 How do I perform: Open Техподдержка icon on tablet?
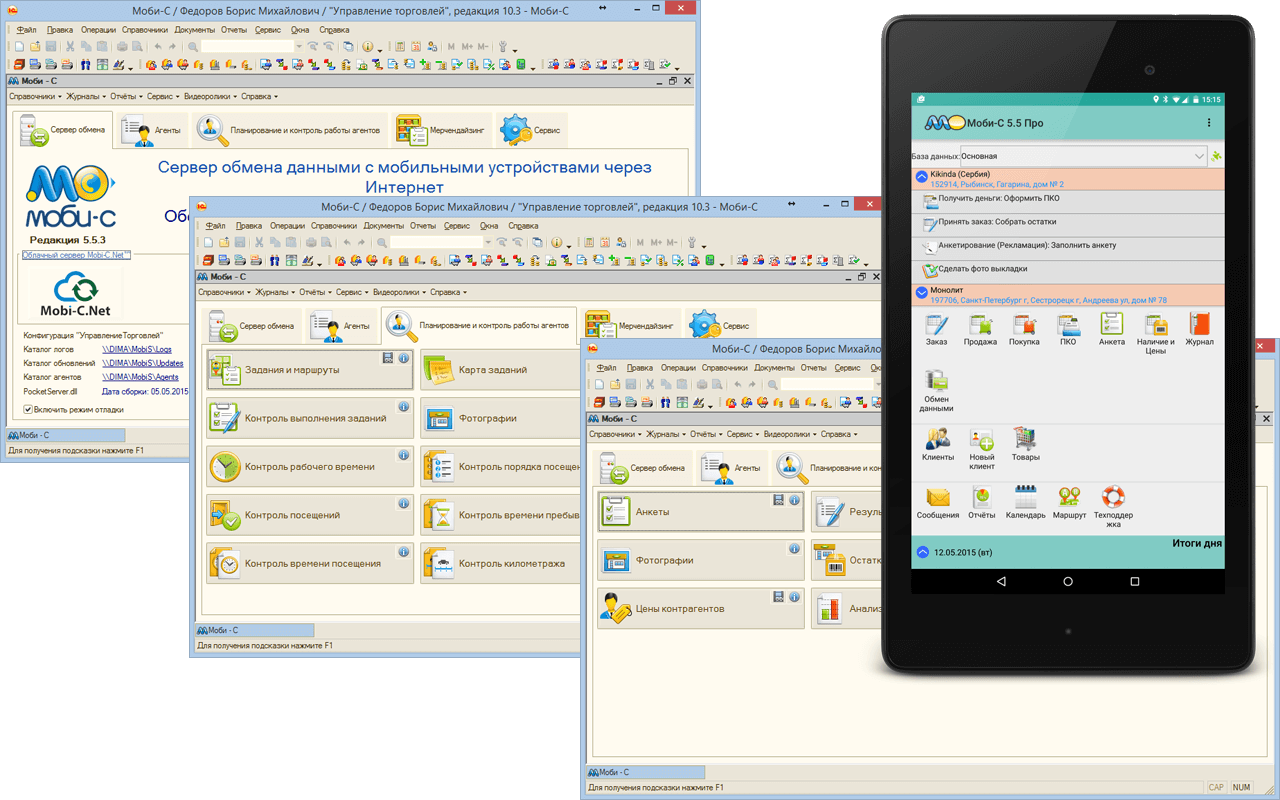click(x=1113, y=507)
